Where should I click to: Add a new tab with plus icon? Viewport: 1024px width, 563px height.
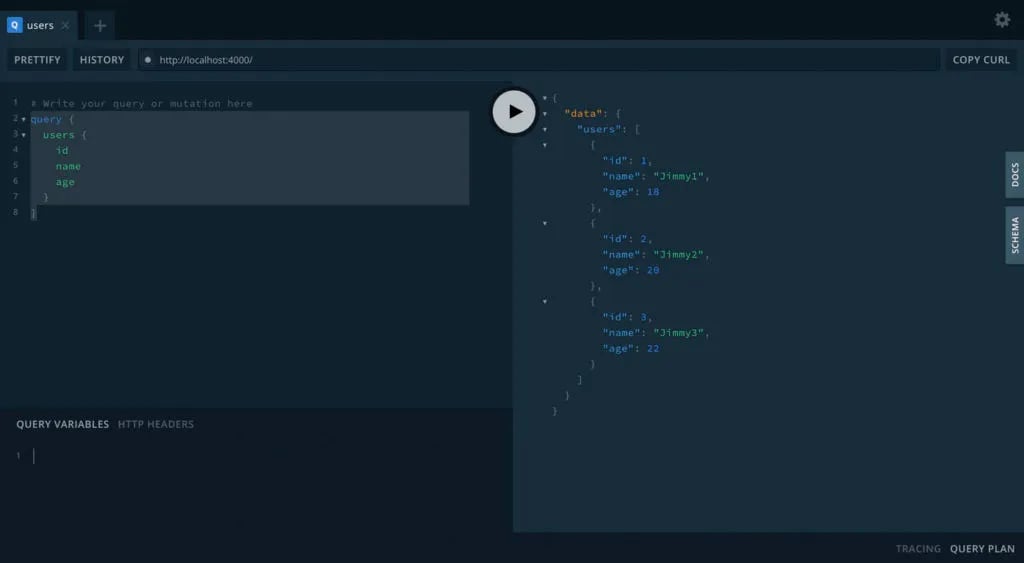tap(100, 25)
